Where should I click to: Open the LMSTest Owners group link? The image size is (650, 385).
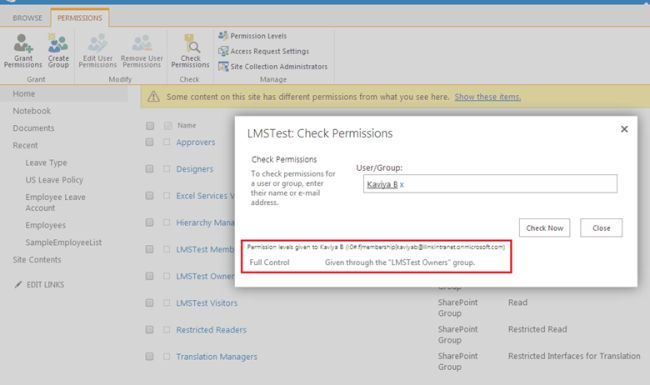click(205, 276)
